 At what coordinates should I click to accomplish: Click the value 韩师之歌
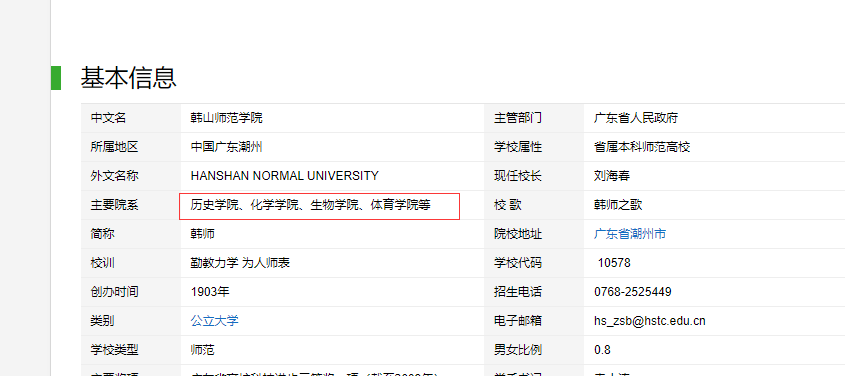[618, 205]
